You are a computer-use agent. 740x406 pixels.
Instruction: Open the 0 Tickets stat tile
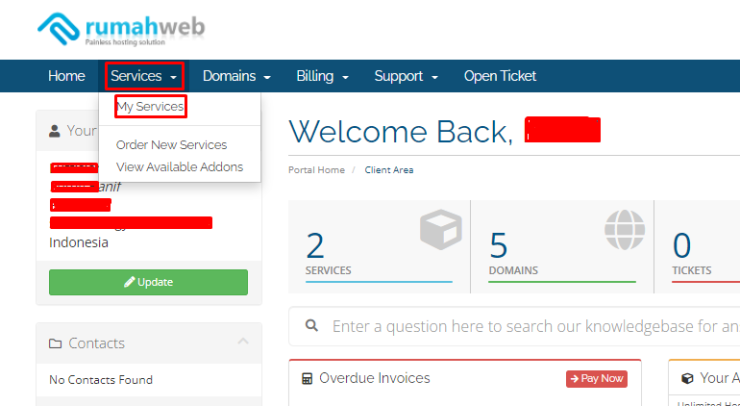pyautogui.click(x=697, y=246)
